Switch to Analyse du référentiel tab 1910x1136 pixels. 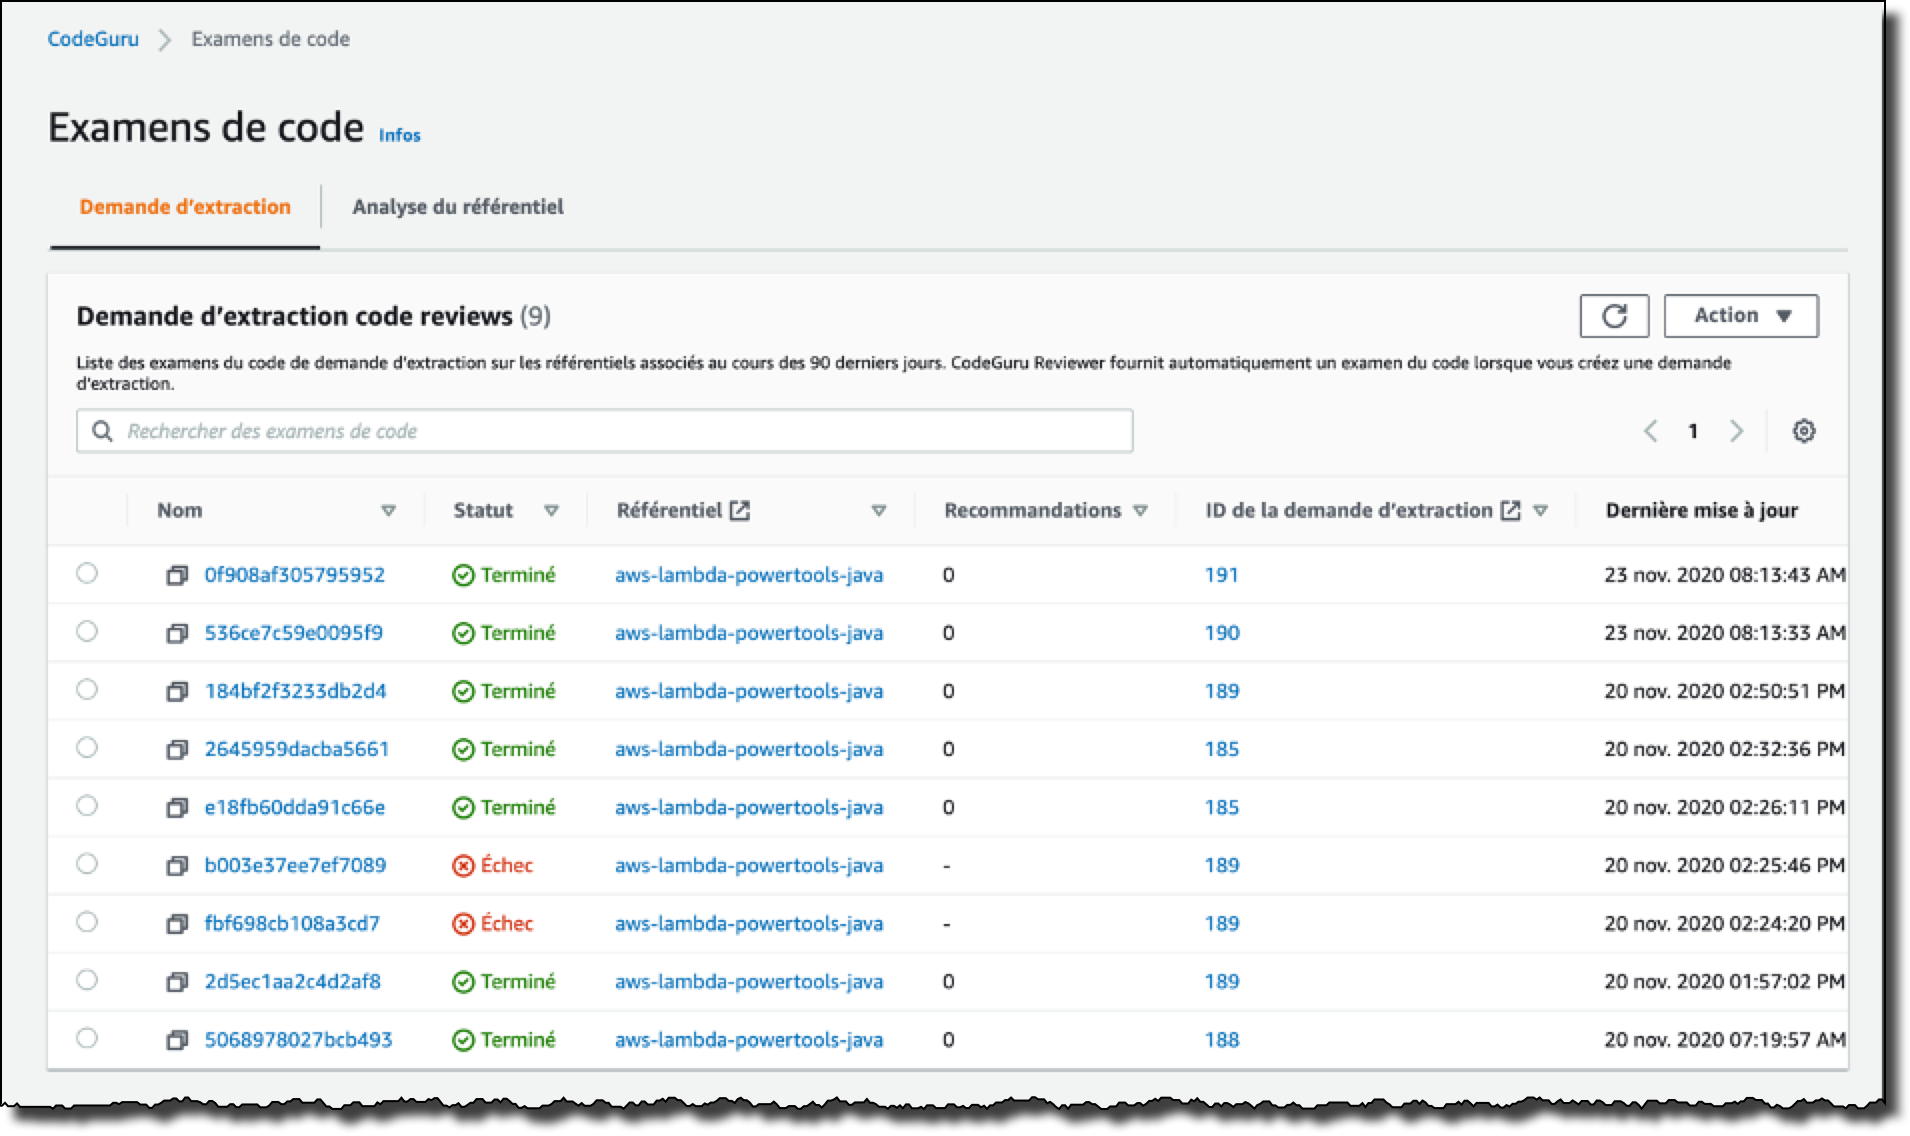tap(458, 207)
